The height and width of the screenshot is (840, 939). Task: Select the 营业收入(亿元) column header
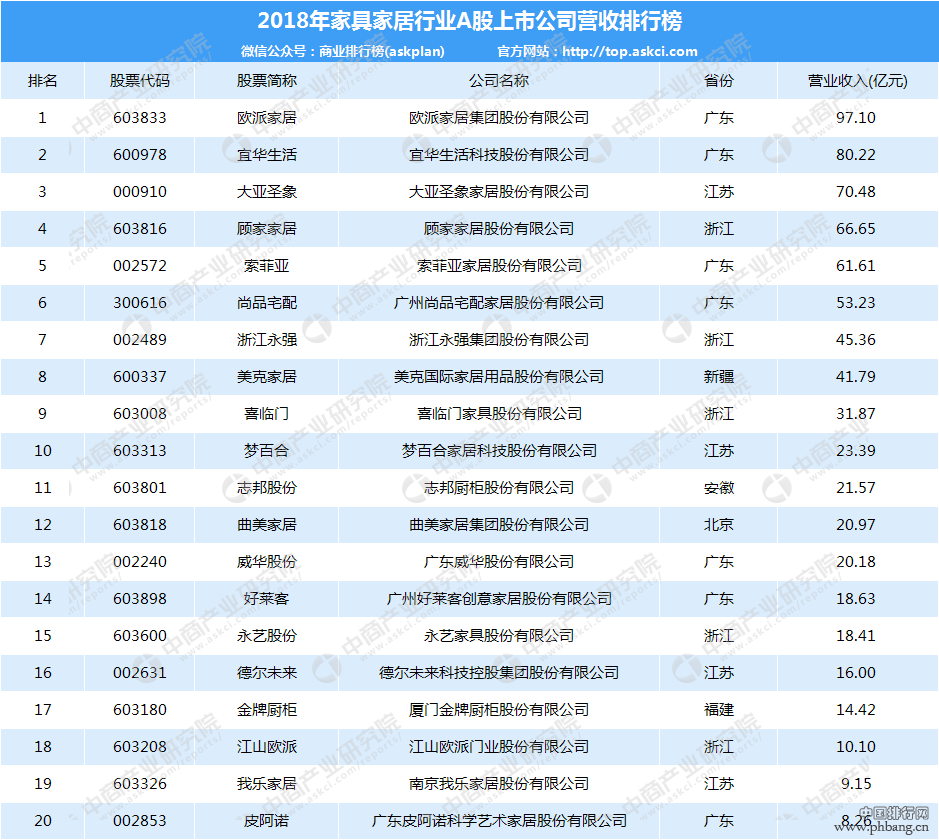[858, 81]
